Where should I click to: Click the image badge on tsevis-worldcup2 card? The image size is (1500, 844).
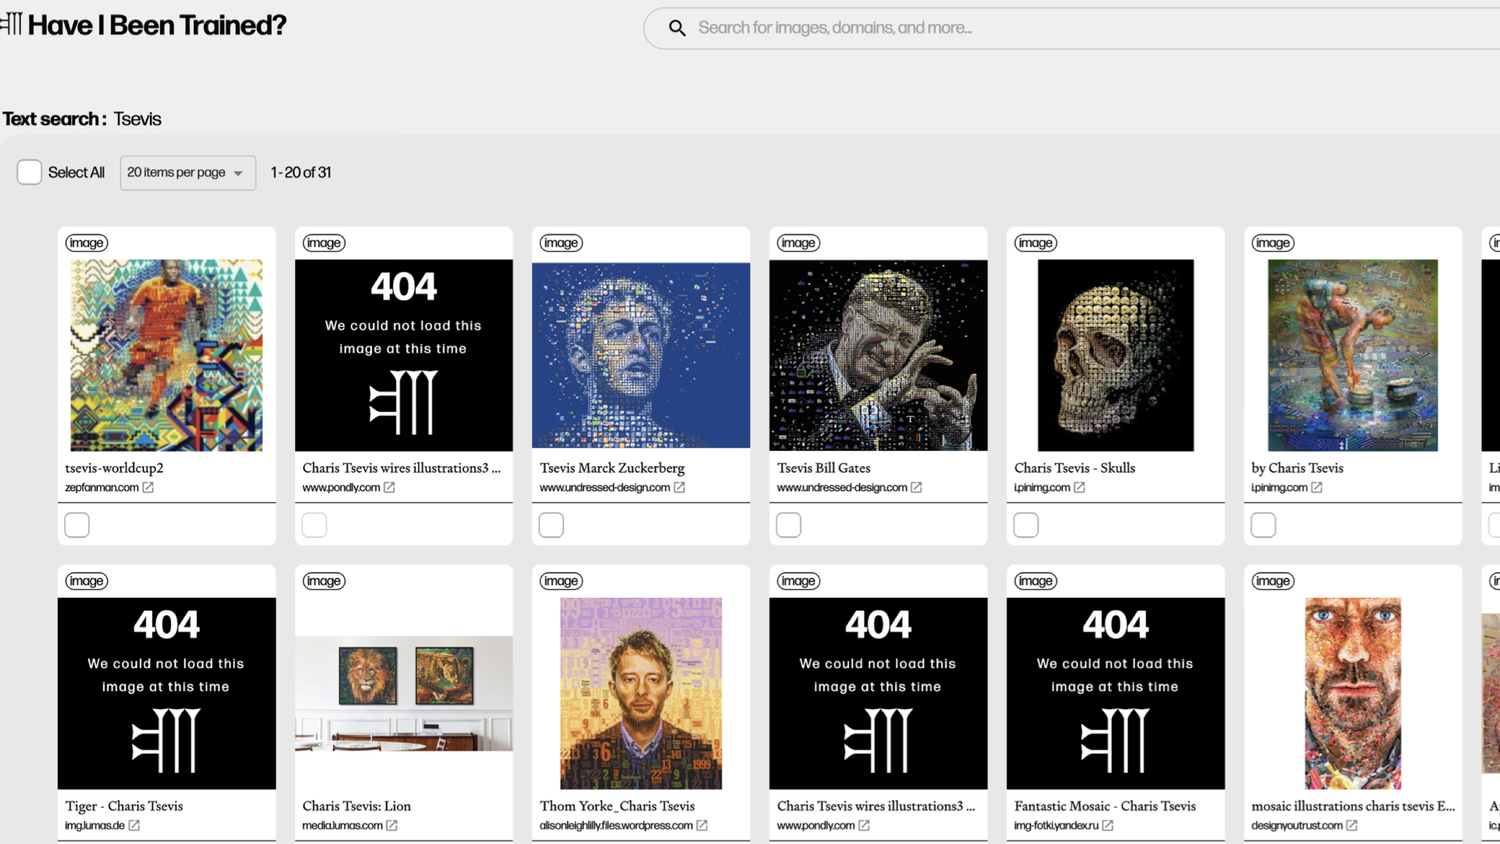coord(86,243)
